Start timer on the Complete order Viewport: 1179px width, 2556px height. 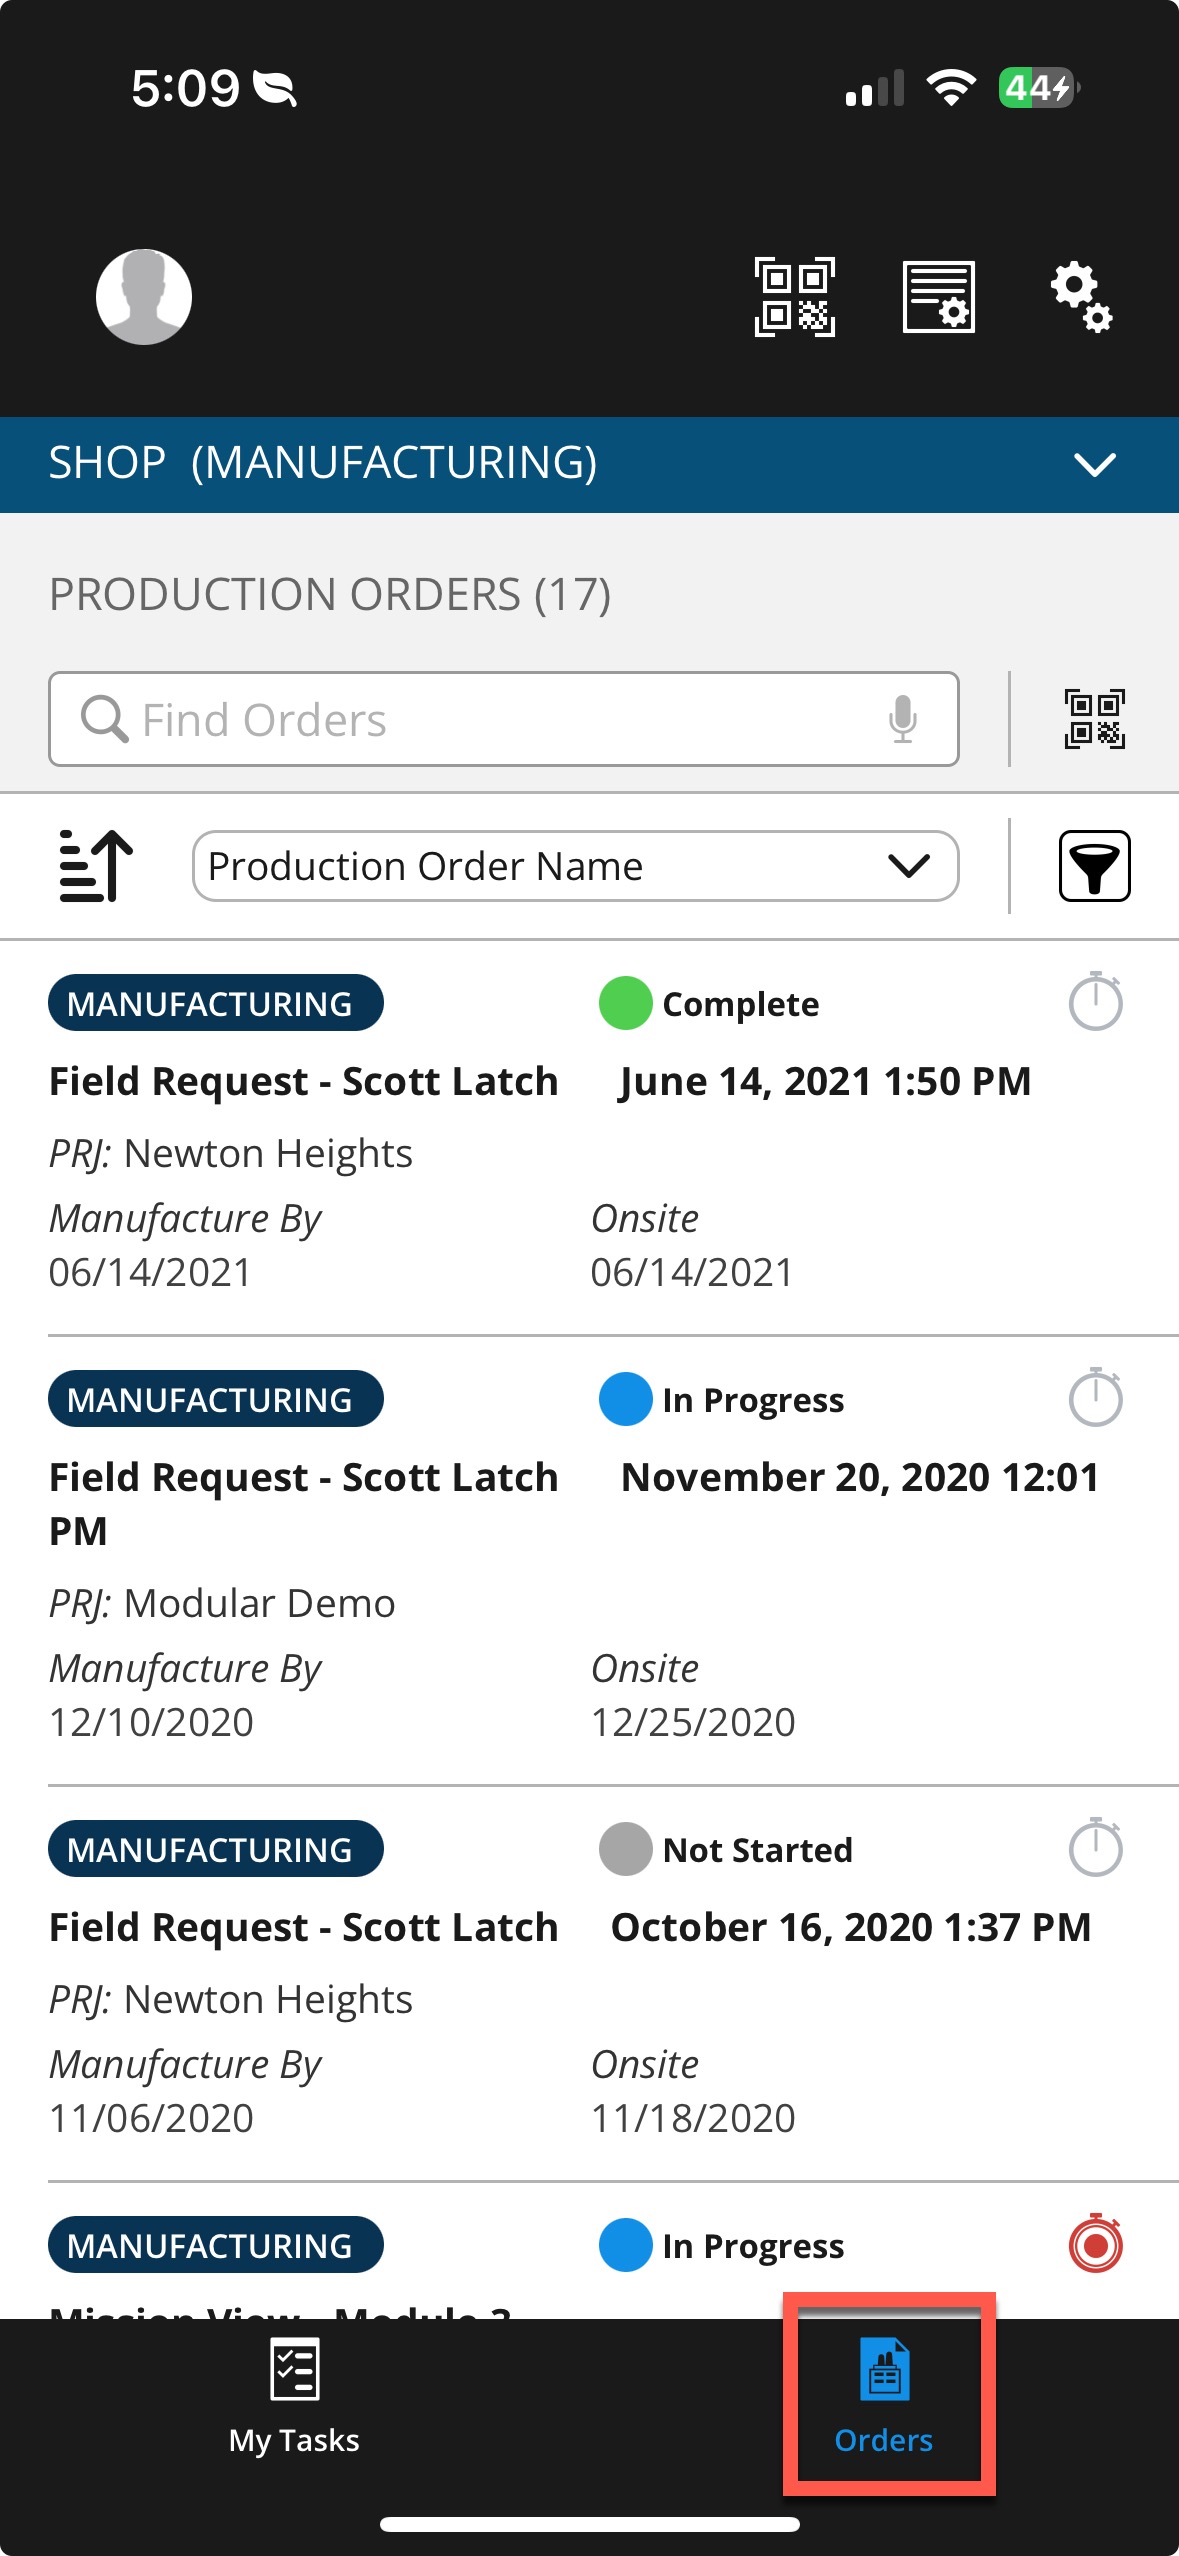click(x=1095, y=1002)
